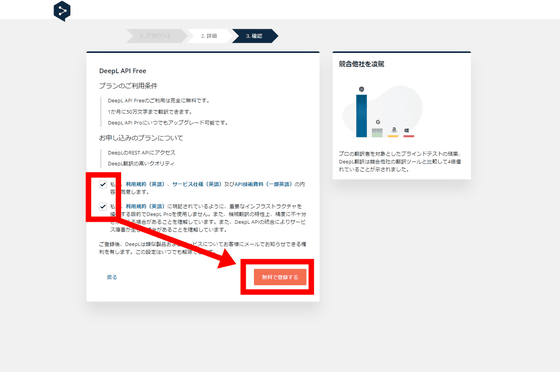Click the blind test description paragraph
Viewport: 560px width, 372px height.
[400, 161]
